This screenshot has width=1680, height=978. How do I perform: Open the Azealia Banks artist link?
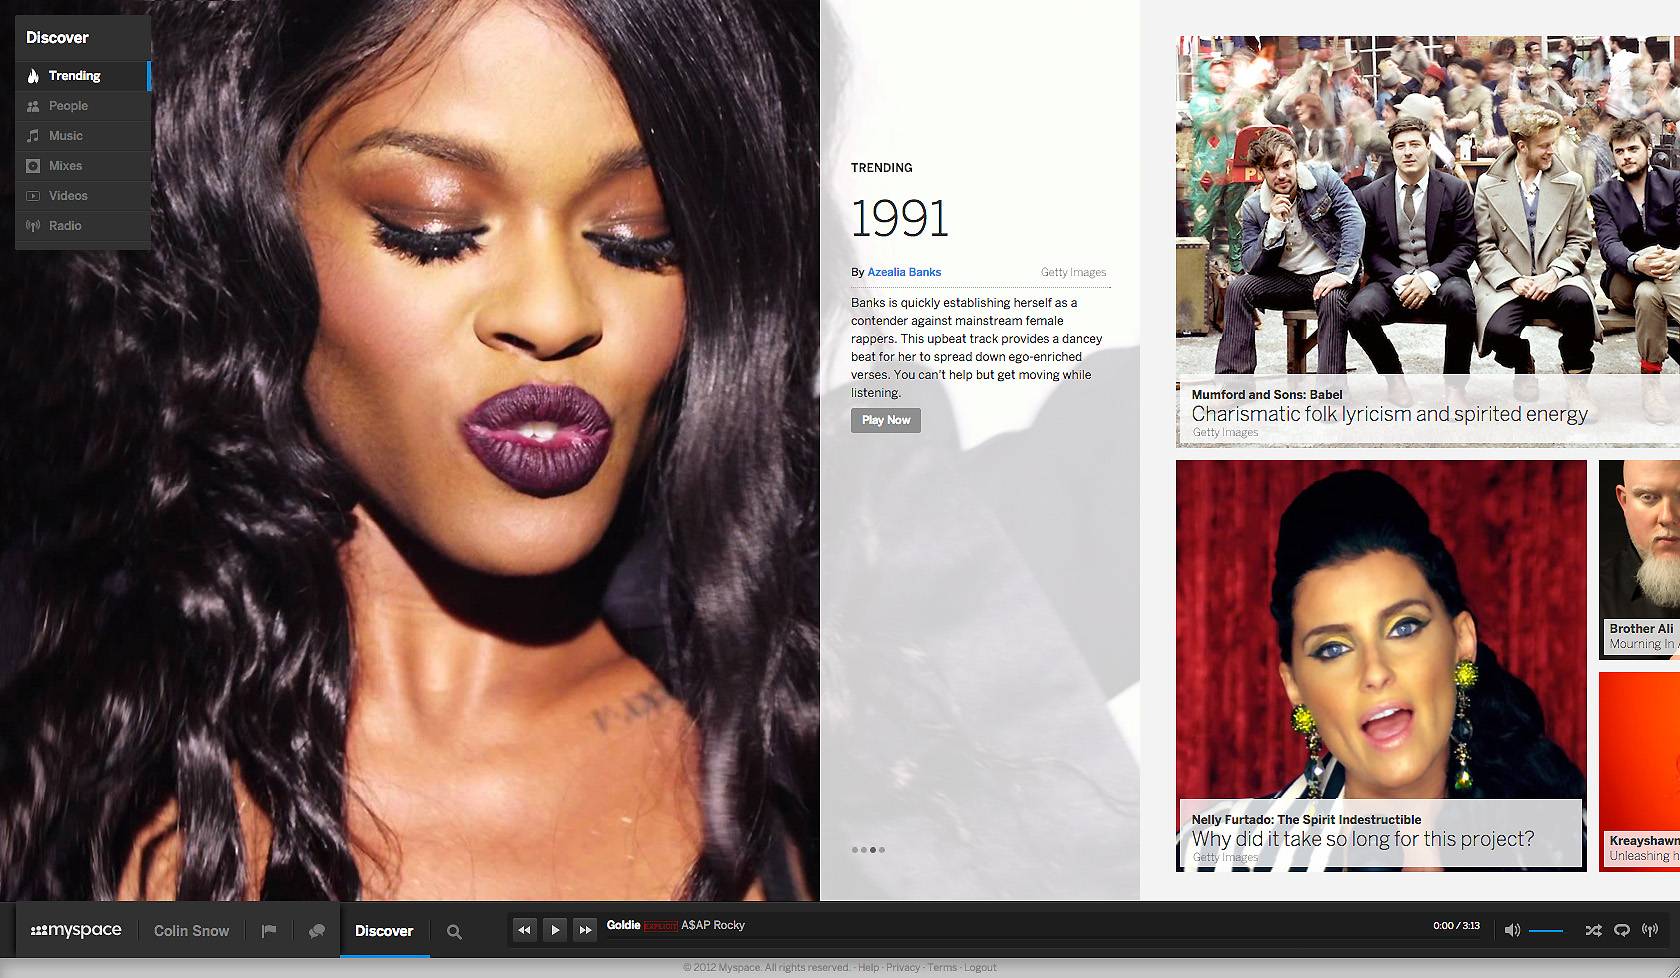click(x=904, y=272)
